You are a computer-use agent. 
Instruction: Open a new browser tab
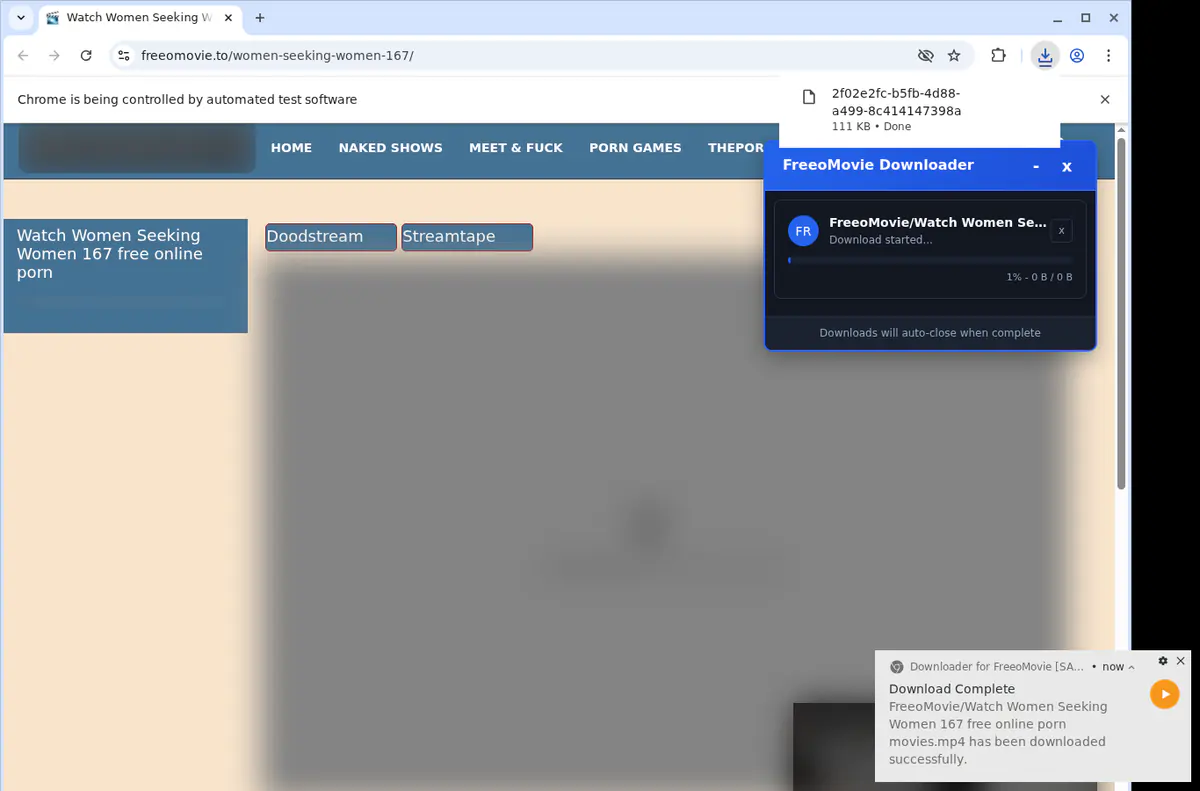pyautogui.click(x=260, y=18)
